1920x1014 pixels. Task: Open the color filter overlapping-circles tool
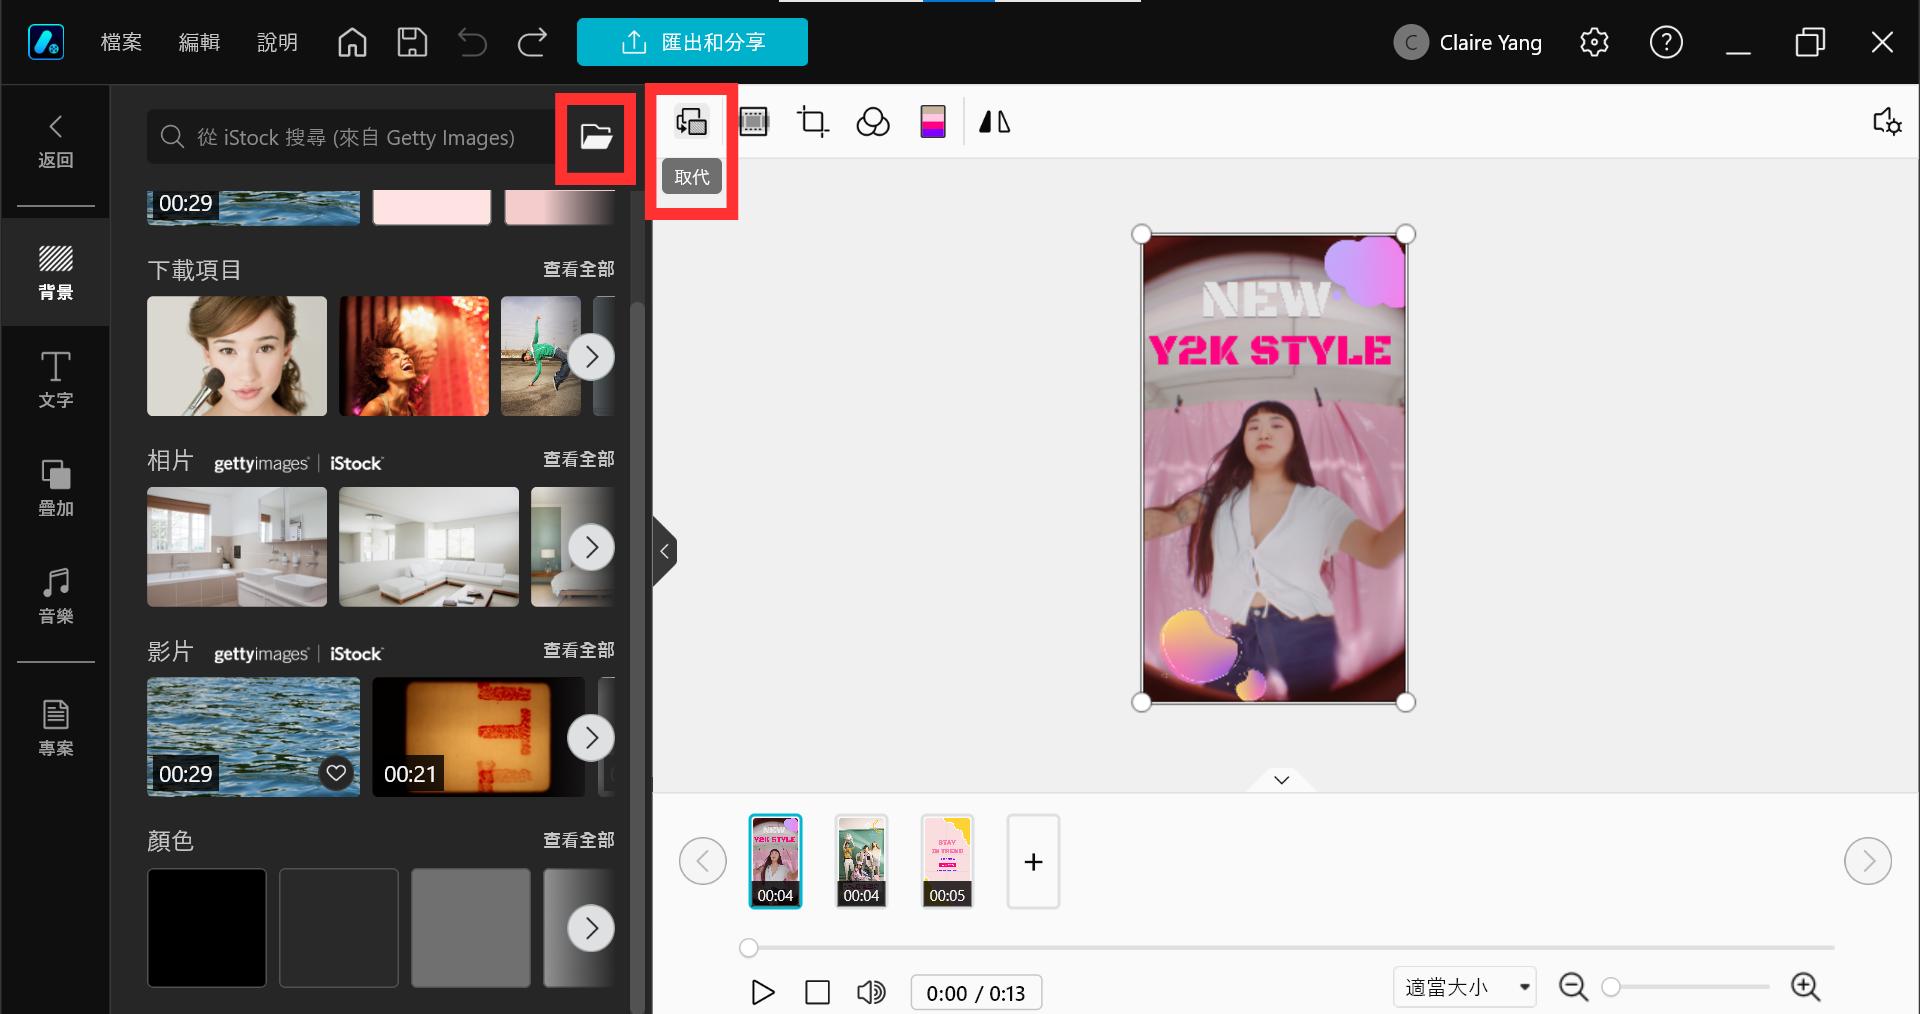click(873, 122)
